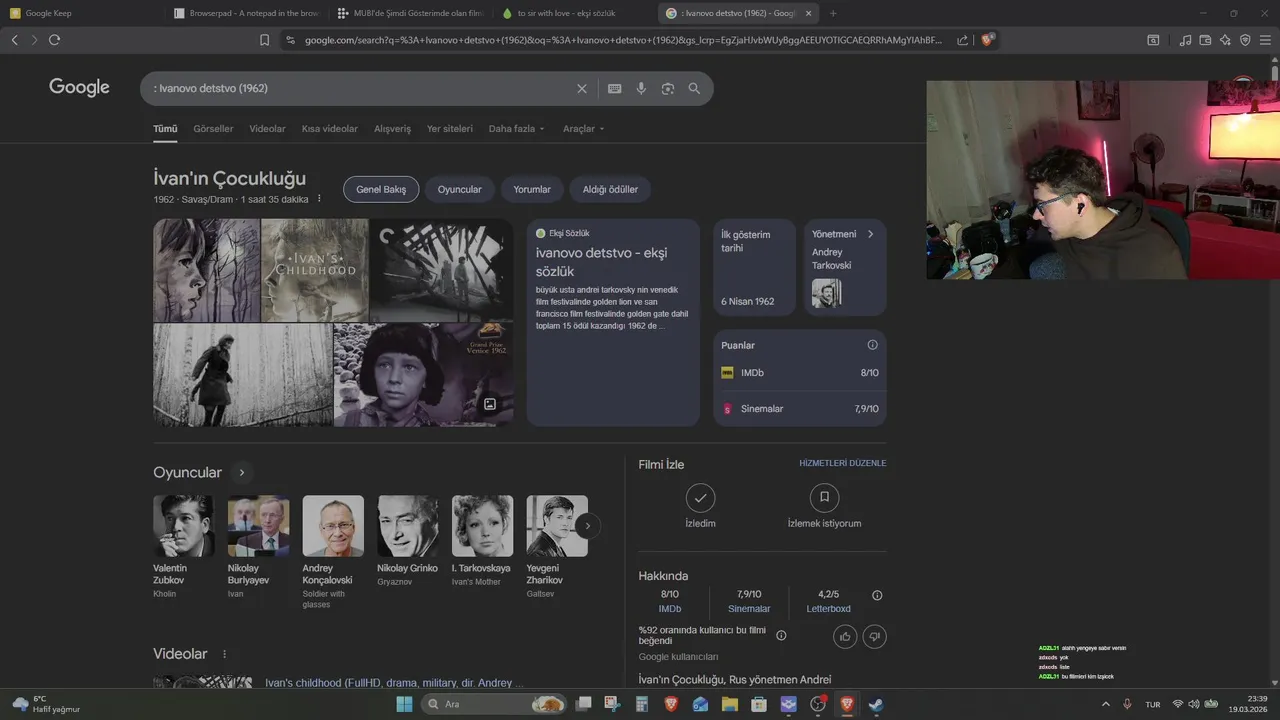Expand the Araçlar dropdown
This screenshot has width=1280, height=720.
coord(583,129)
